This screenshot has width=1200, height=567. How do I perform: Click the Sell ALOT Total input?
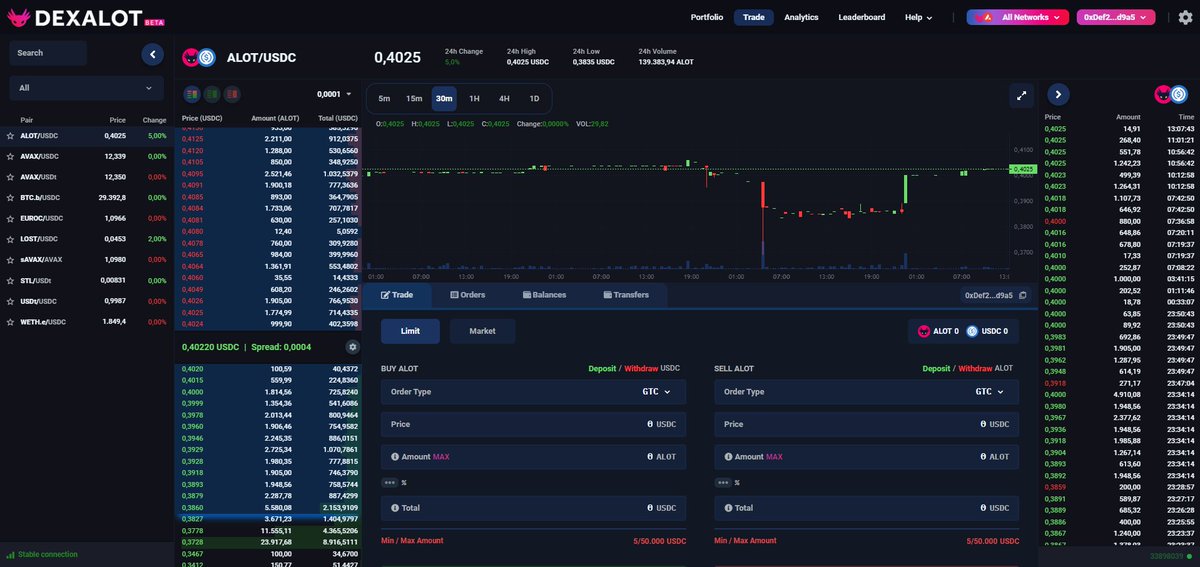coord(866,508)
